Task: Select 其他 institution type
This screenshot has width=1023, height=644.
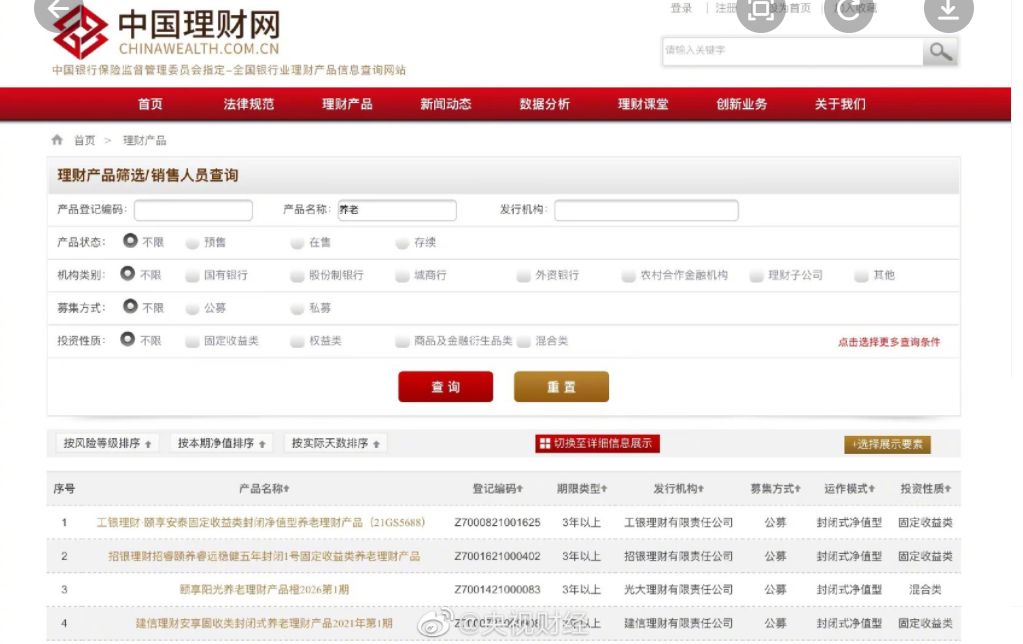Action: coord(861,276)
